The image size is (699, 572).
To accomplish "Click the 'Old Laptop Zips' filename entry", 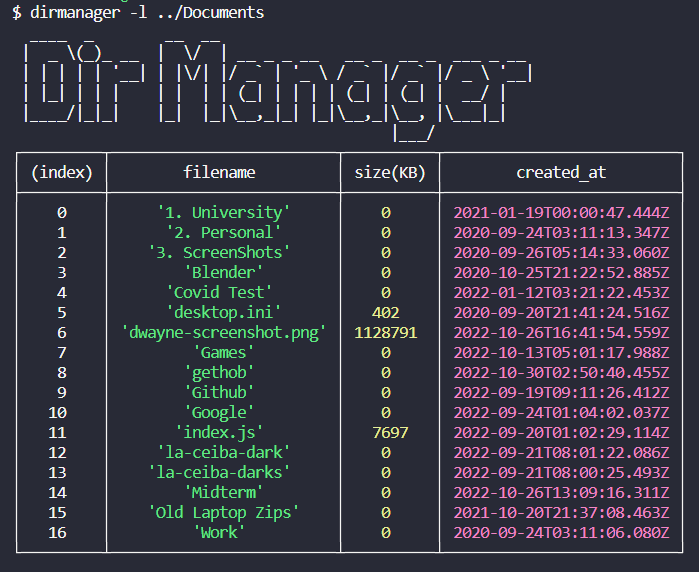I will pyautogui.click(x=223, y=513).
